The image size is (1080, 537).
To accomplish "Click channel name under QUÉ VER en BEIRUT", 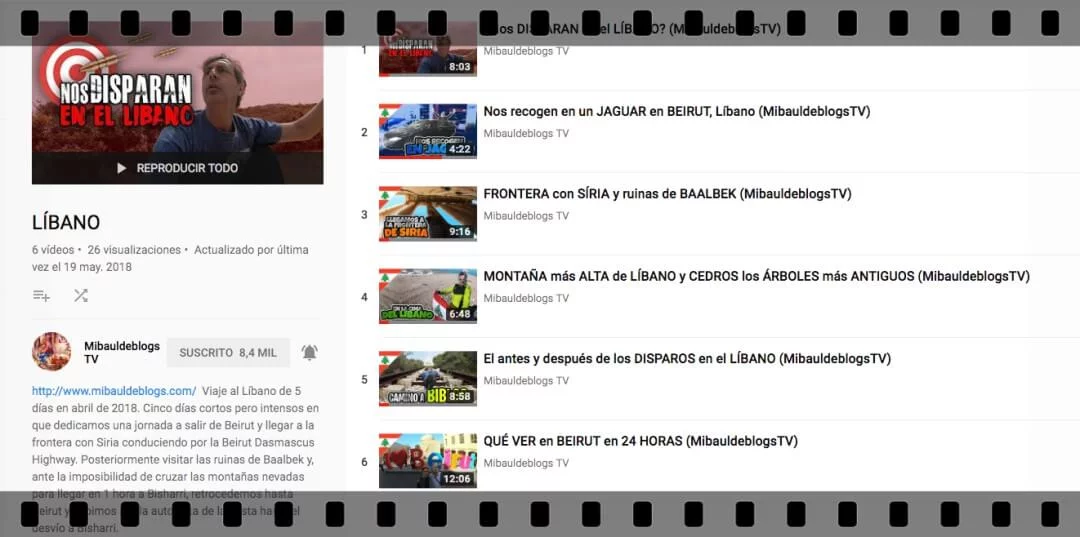I will (x=526, y=463).
